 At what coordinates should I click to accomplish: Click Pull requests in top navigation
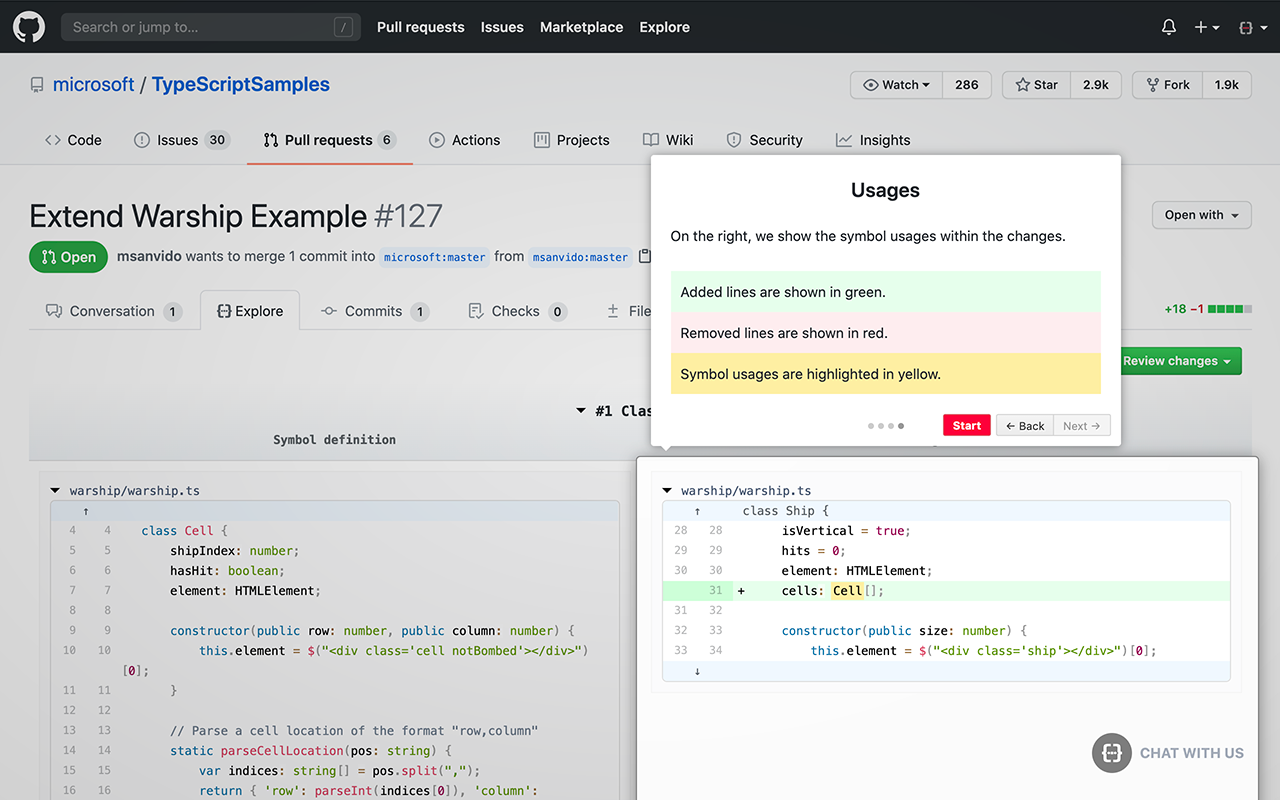coord(420,27)
